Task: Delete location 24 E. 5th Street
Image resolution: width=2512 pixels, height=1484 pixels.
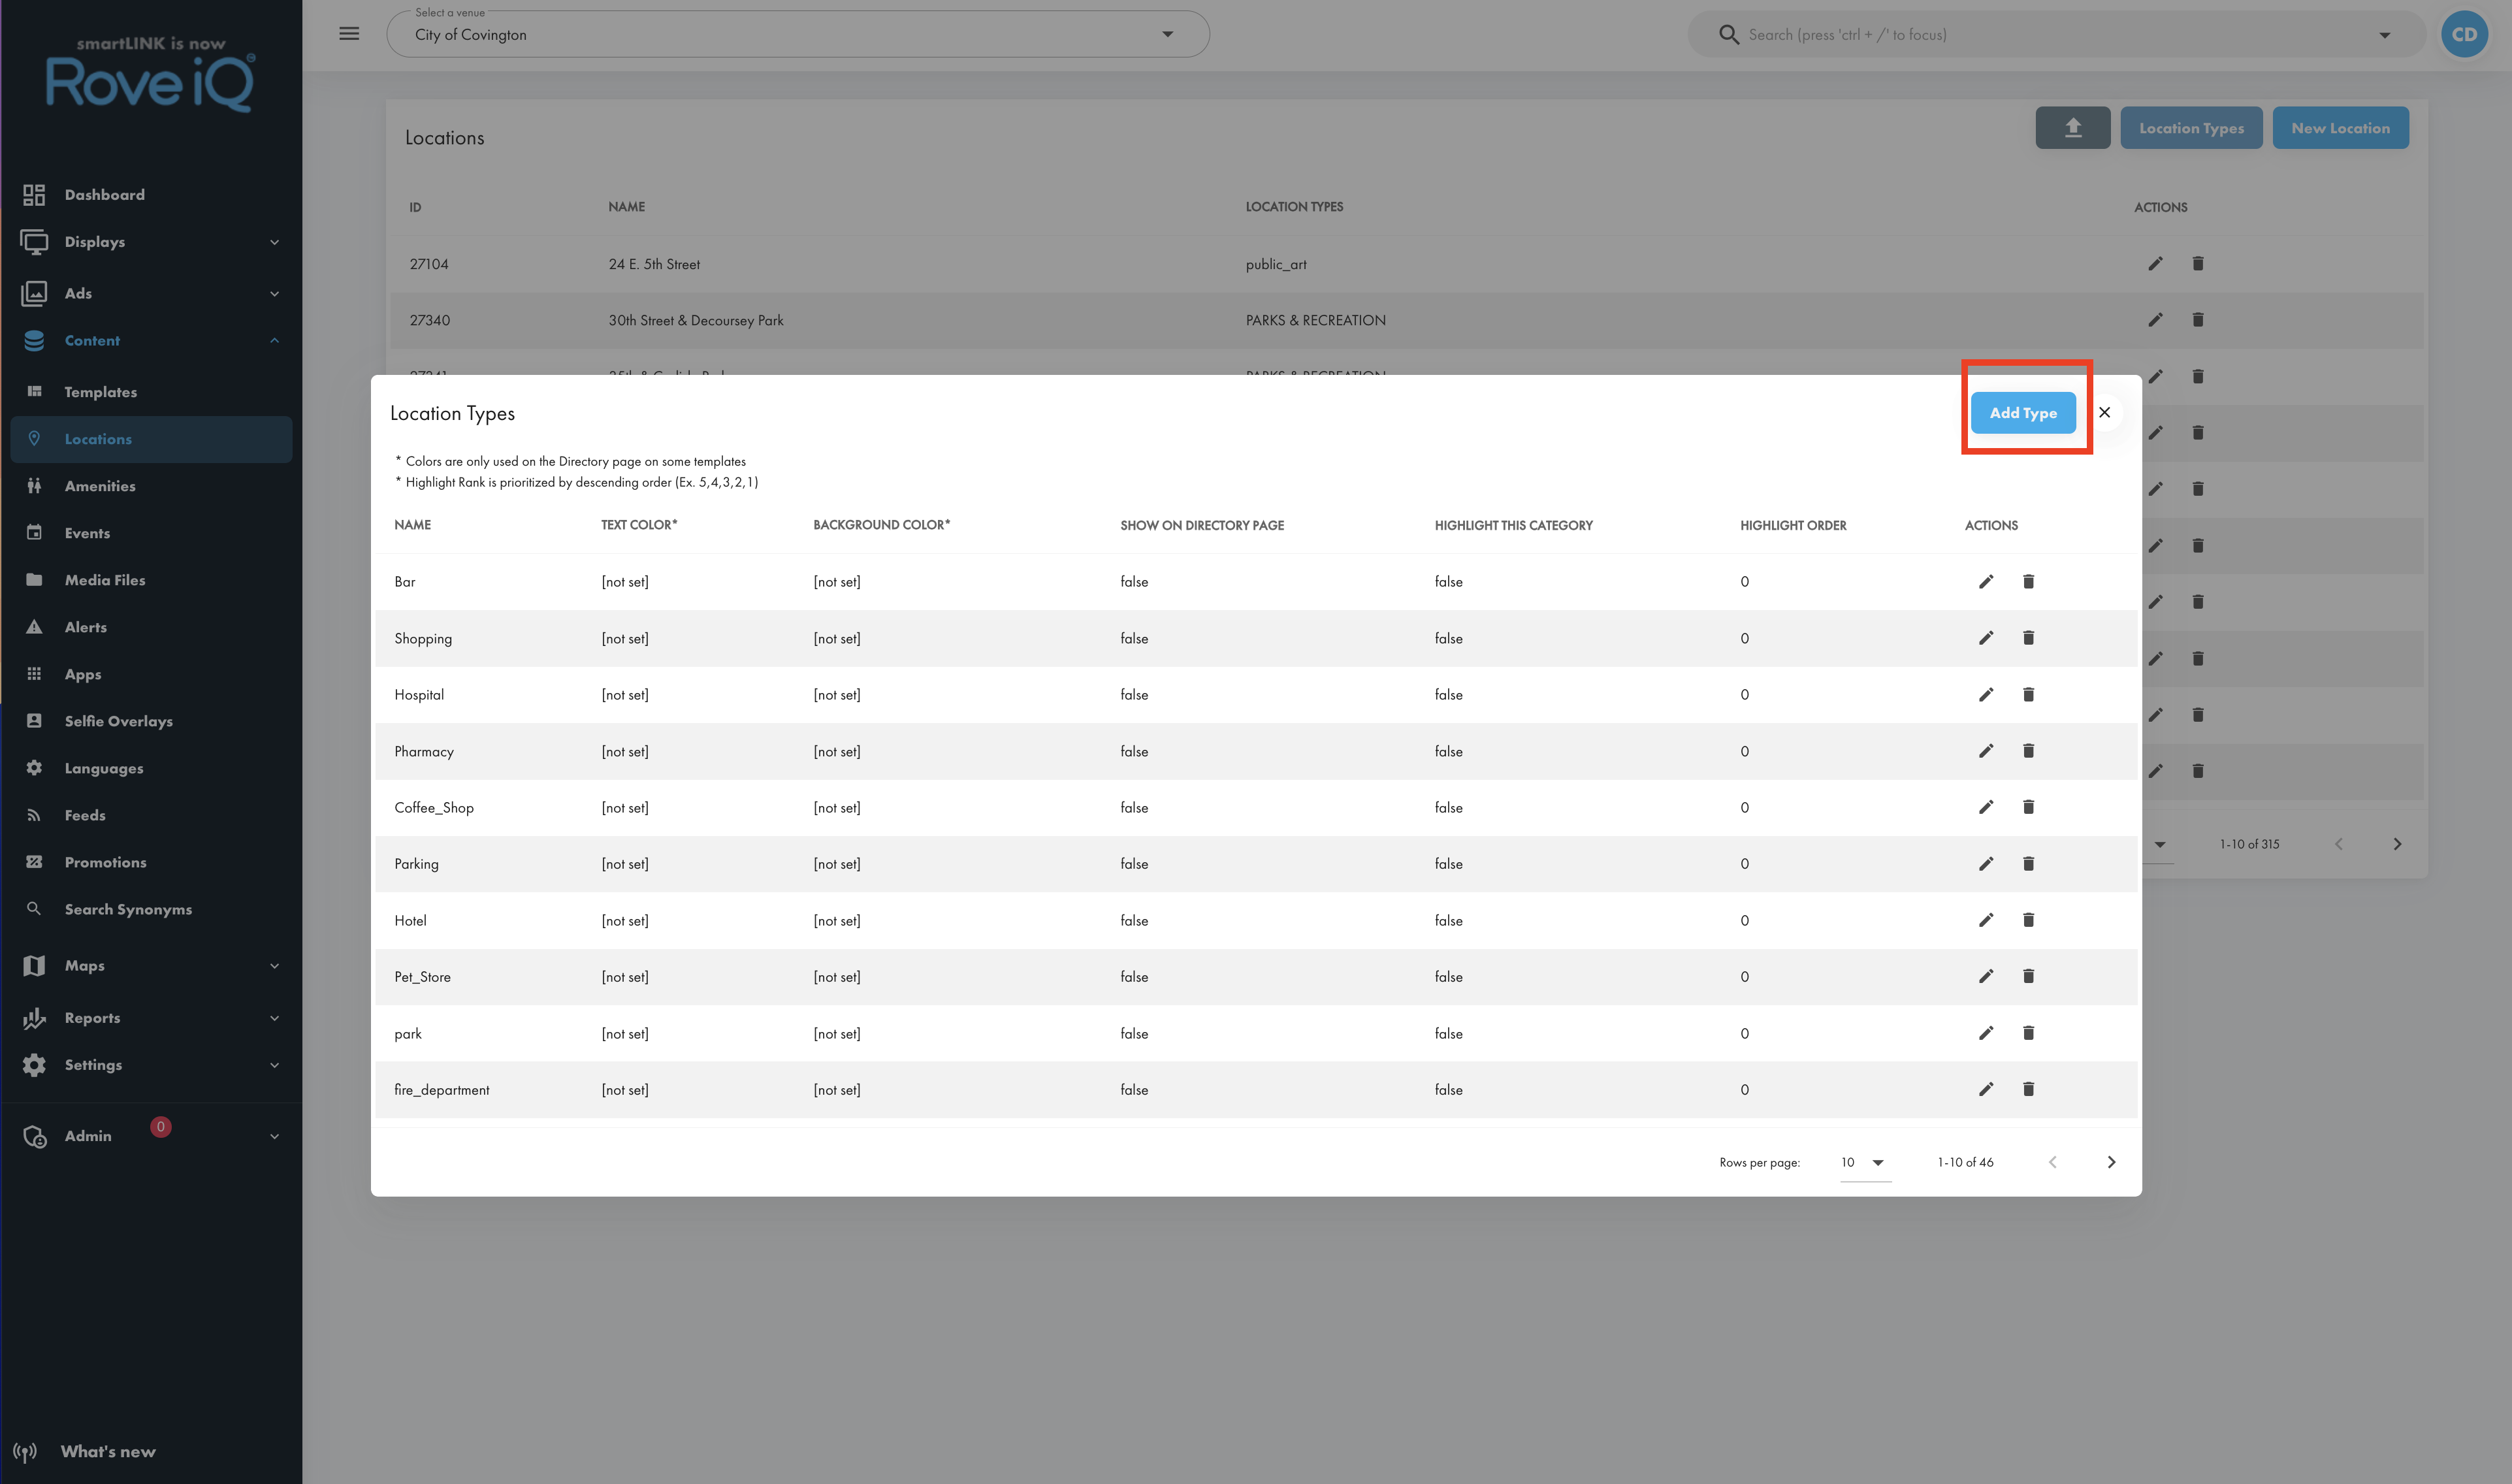Action: pos(2198,264)
